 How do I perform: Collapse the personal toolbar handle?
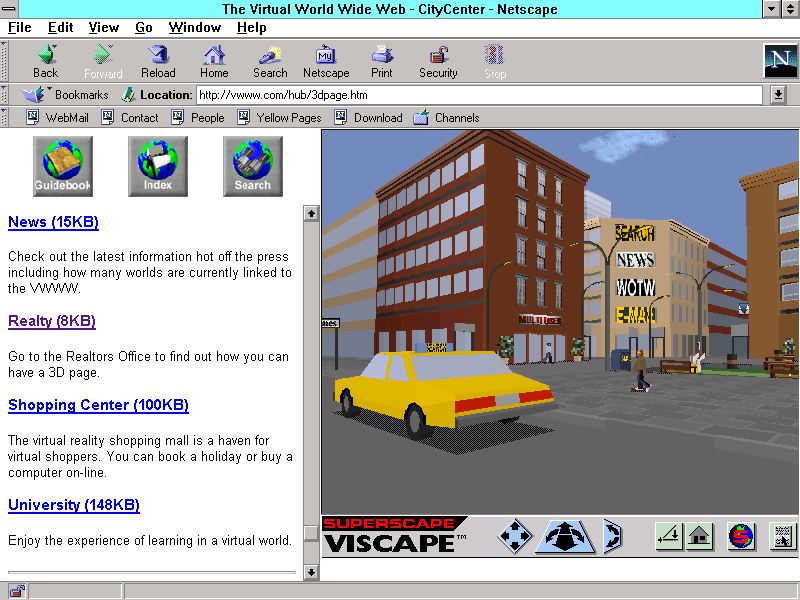click(4, 117)
